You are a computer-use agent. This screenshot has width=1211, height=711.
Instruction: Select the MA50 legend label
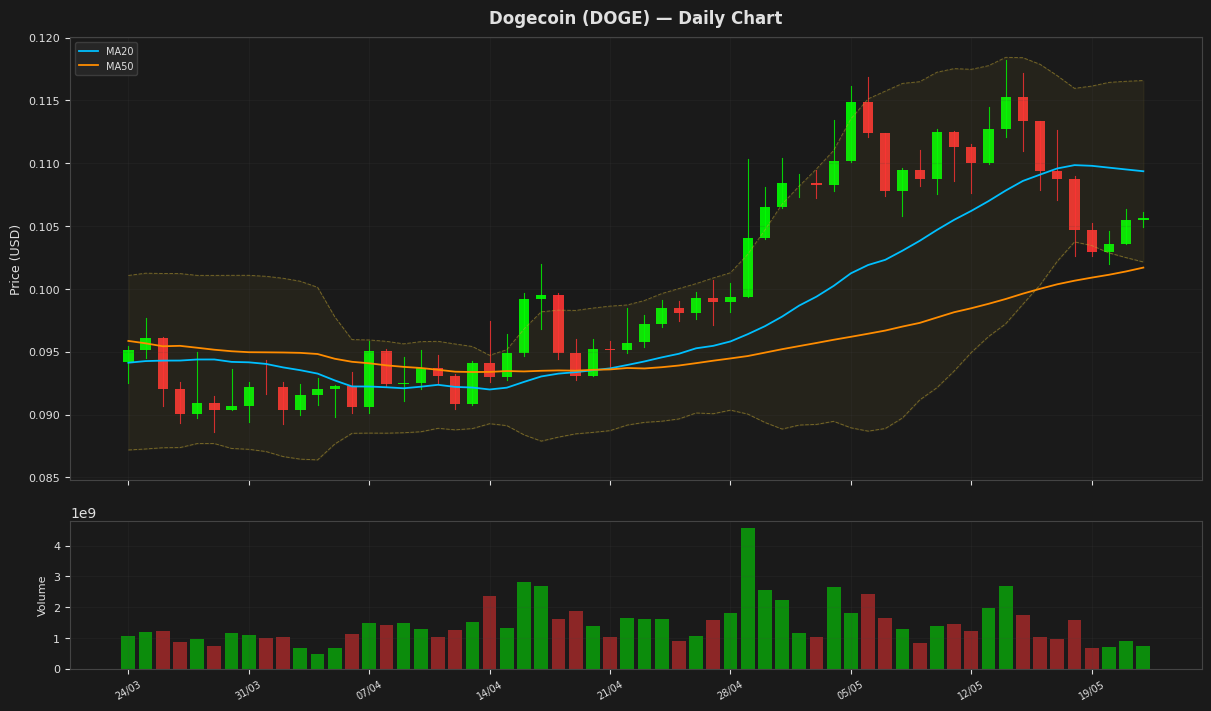[119, 65]
